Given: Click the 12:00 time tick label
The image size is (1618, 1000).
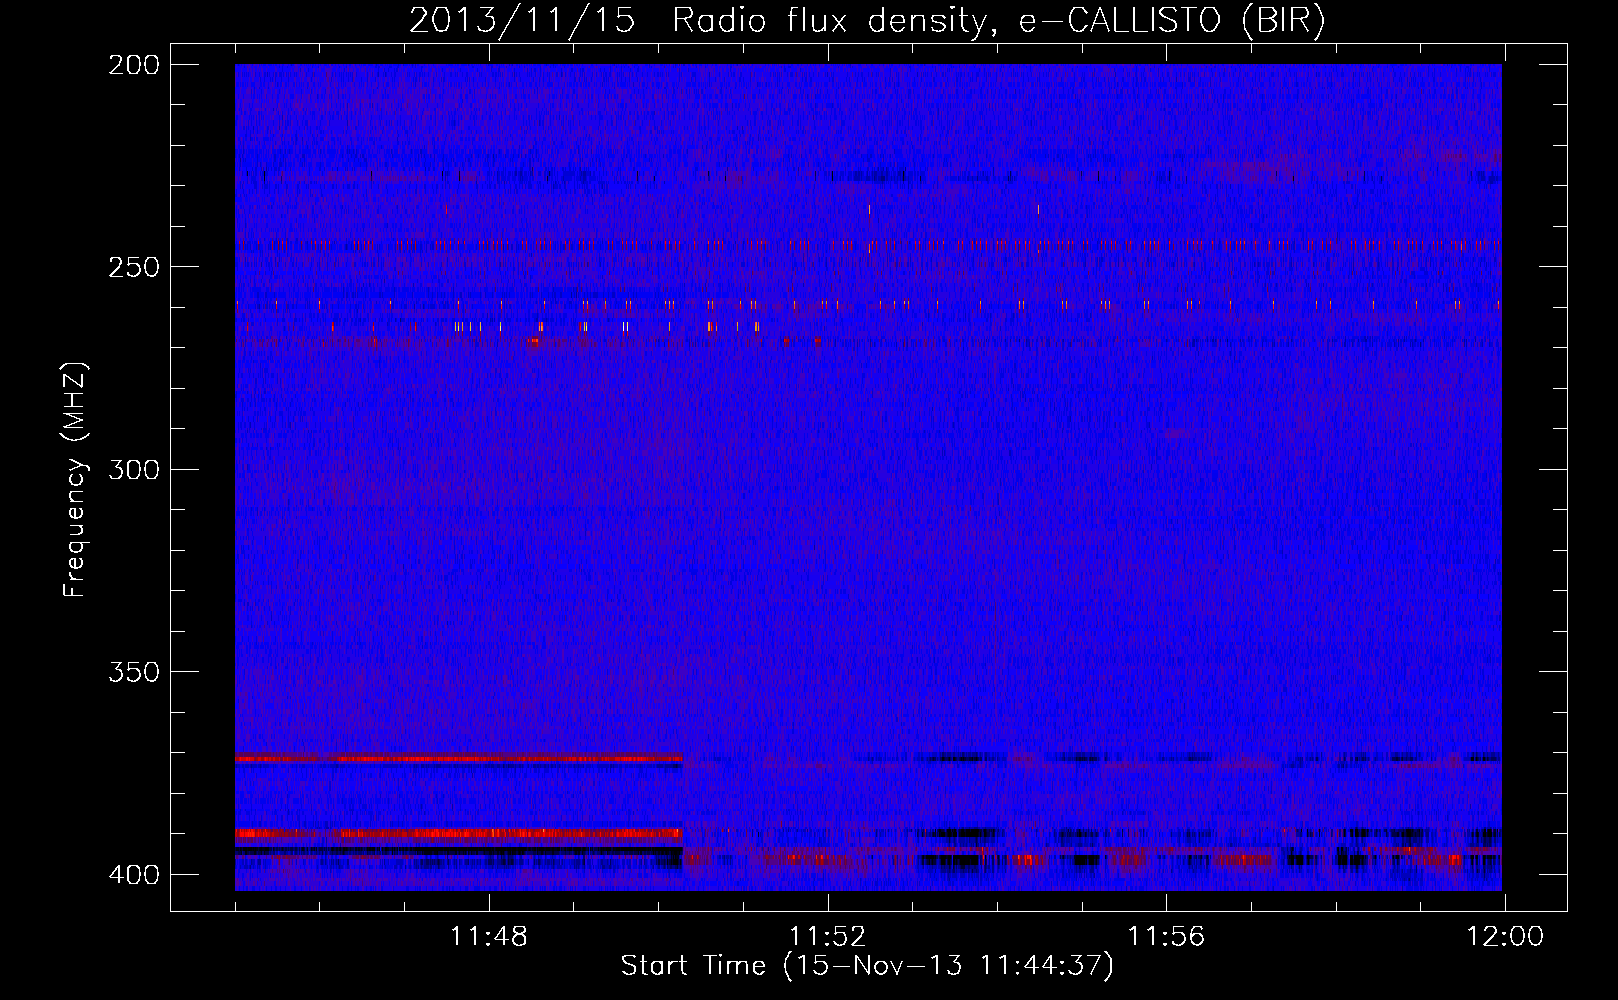Looking at the screenshot, I should [x=1504, y=937].
